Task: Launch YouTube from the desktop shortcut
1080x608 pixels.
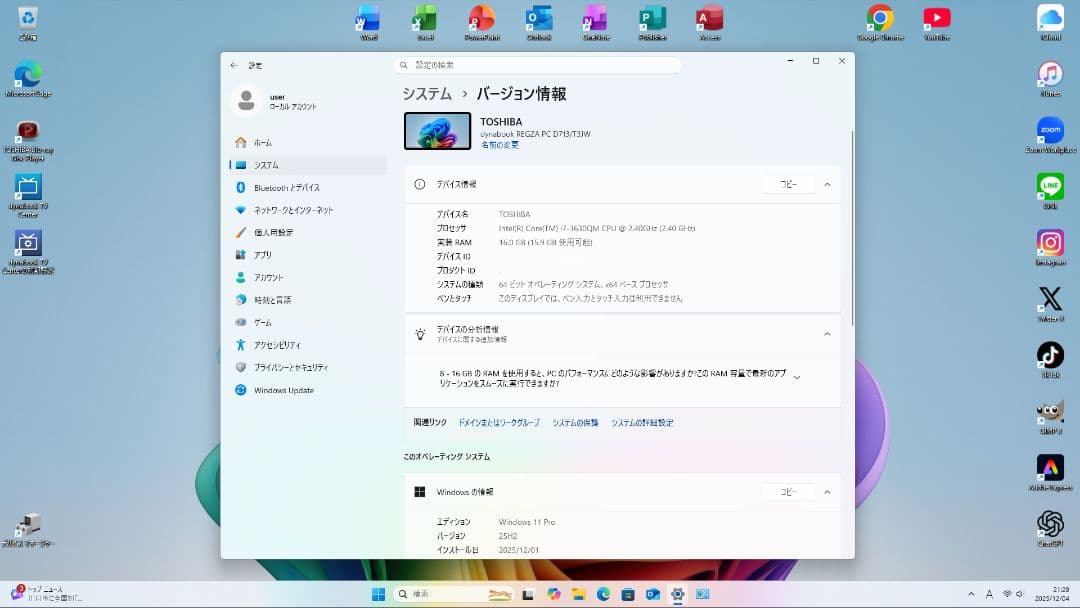Action: tap(937, 20)
